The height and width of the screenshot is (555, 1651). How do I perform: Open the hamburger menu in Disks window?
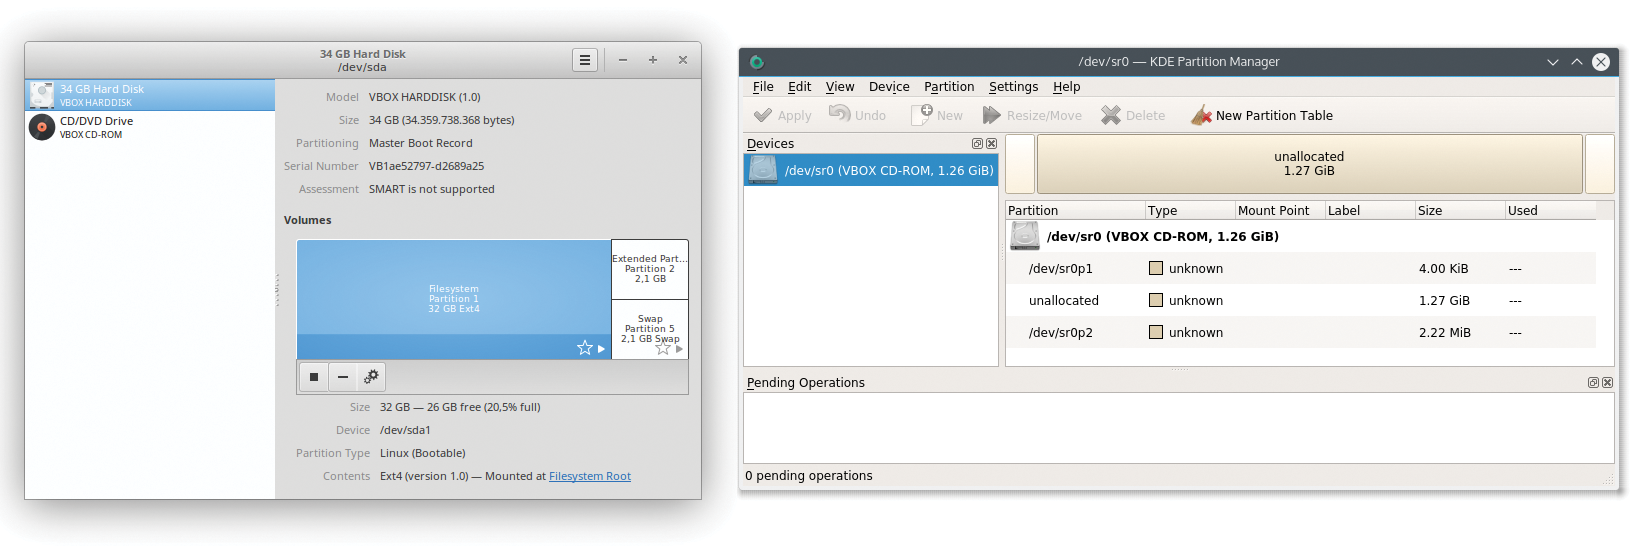pyautogui.click(x=585, y=60)
